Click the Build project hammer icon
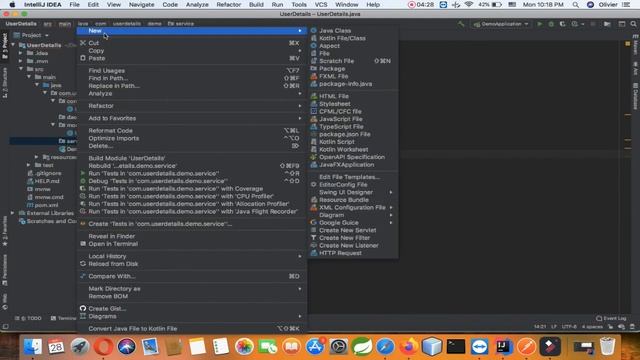 click(461, 24)
